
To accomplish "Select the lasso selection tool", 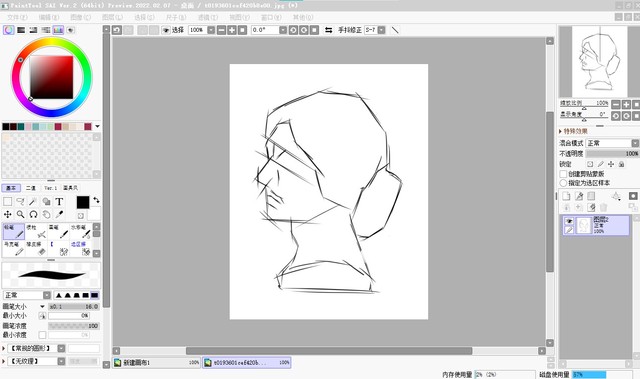I will pos(20,202).
